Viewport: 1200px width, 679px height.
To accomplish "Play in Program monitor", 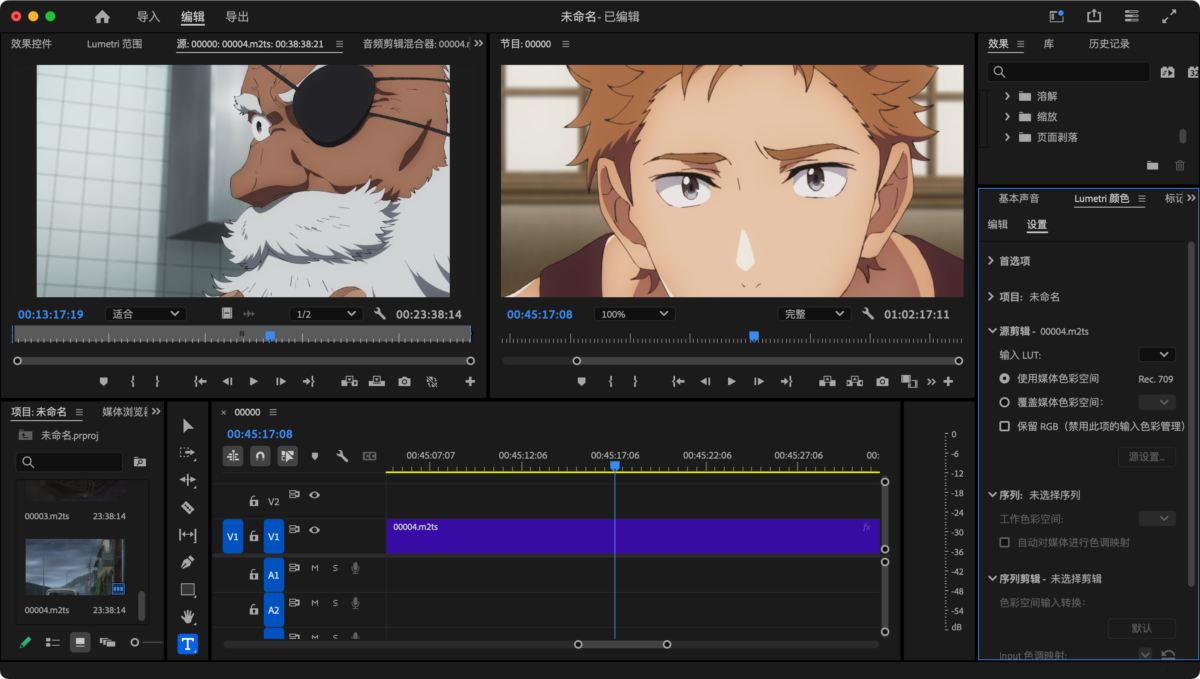I will (x=732, y=381).
